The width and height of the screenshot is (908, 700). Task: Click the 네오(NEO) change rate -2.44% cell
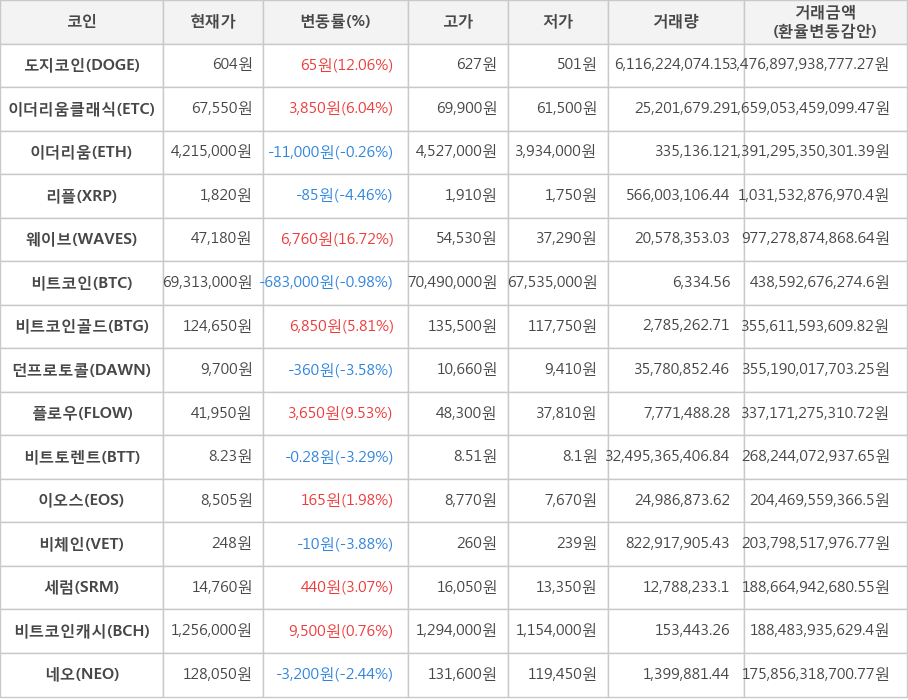[x=334, y=674]
